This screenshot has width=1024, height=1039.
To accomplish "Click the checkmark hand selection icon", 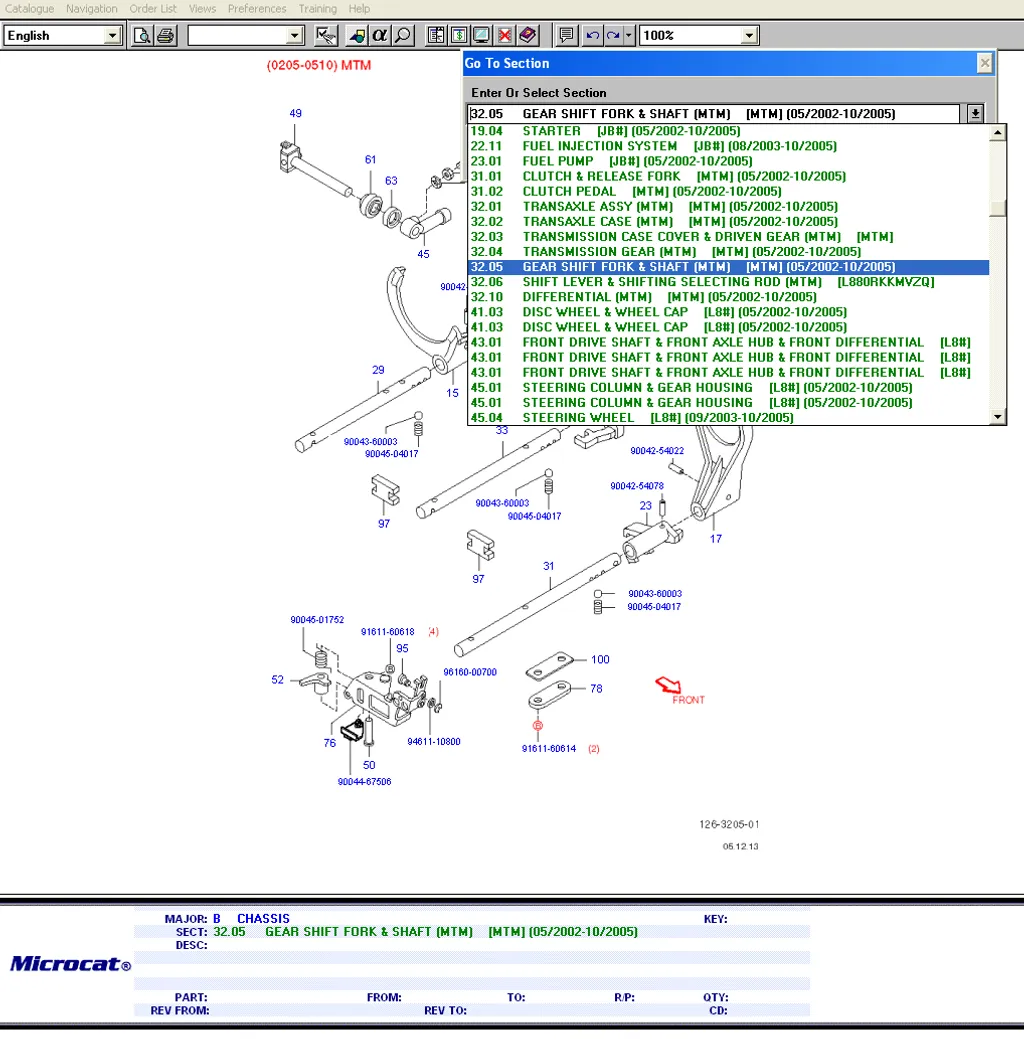I will click(325, 35).
